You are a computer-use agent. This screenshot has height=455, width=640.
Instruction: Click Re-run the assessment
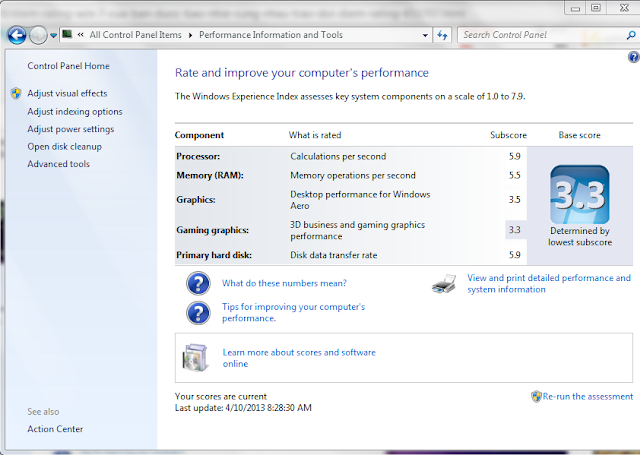[x=588, y=397]
